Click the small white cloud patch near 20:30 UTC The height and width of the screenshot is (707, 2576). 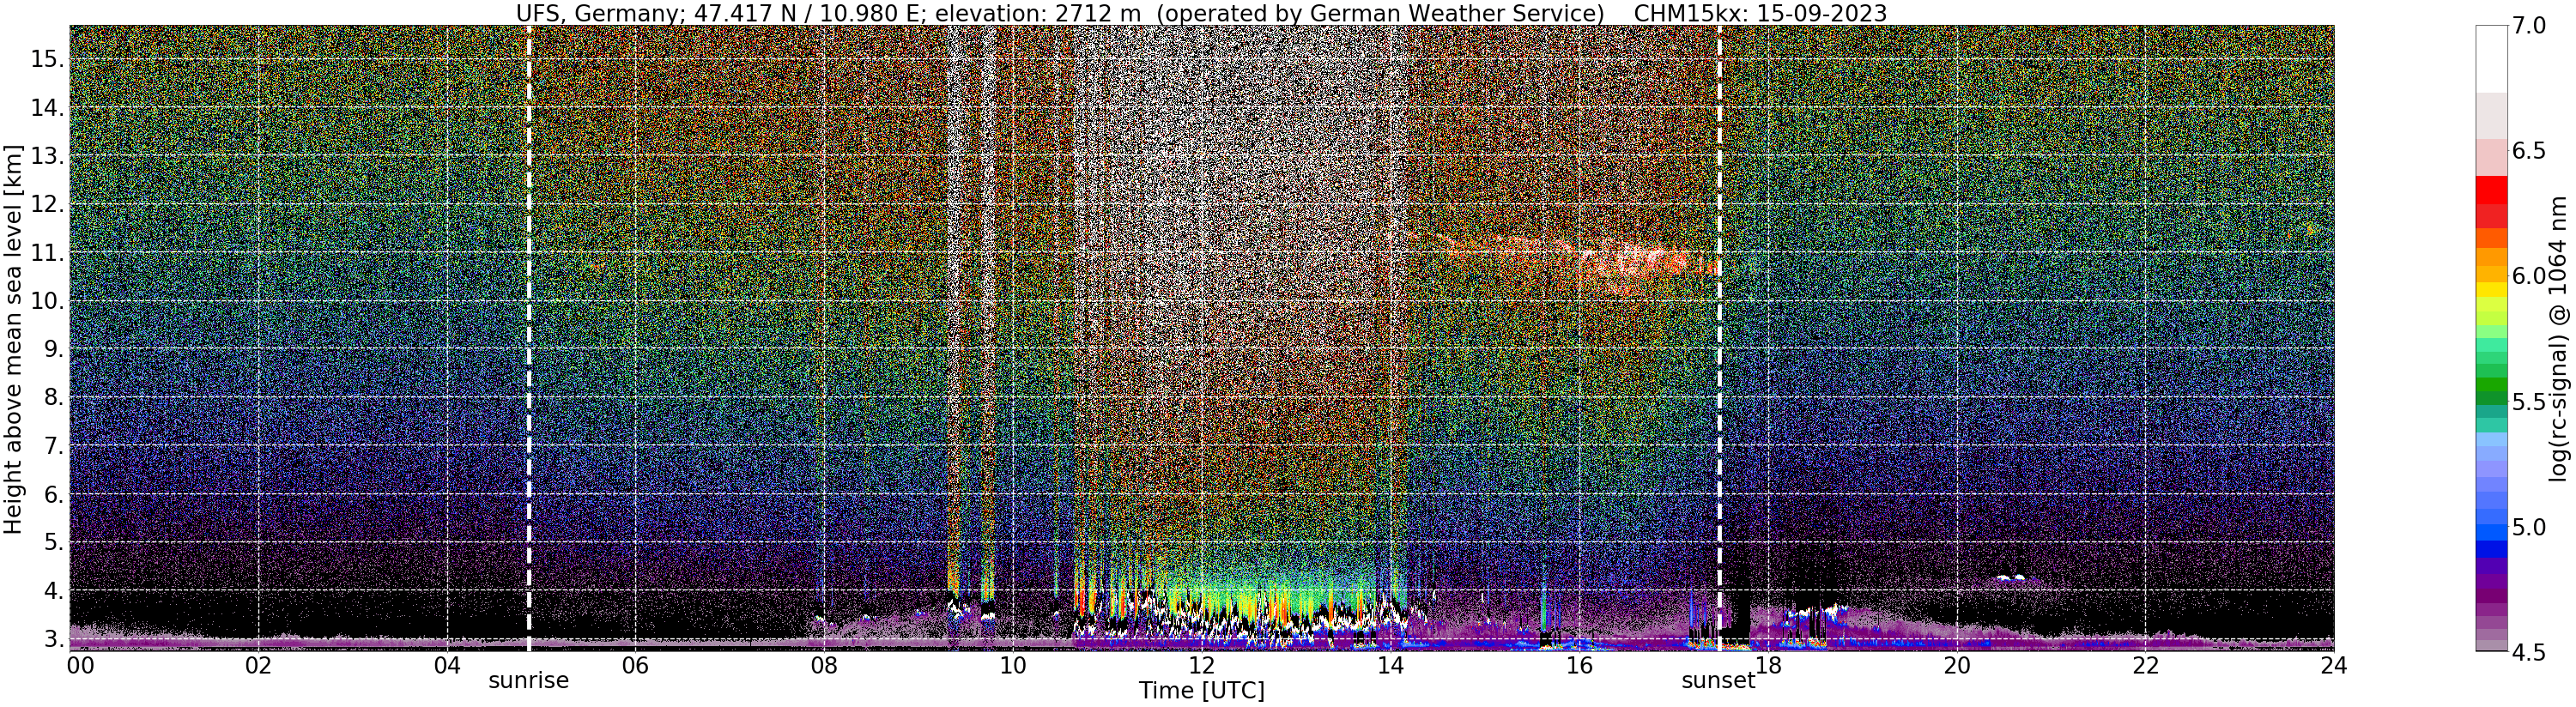(x=2011, y=577)
